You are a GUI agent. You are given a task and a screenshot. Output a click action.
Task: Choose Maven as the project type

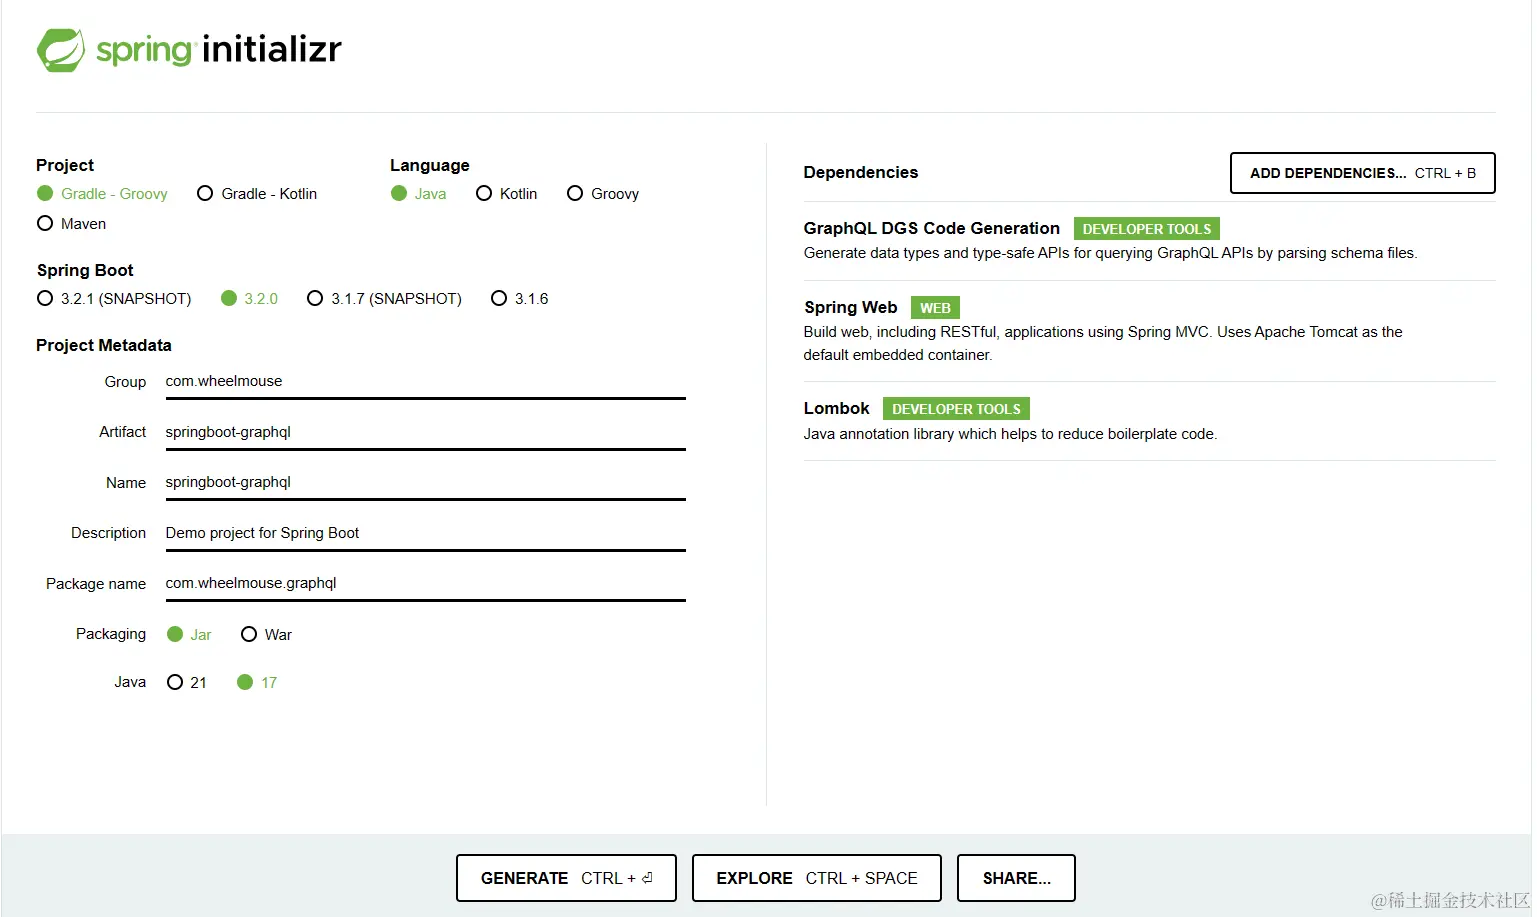[71, 224]
